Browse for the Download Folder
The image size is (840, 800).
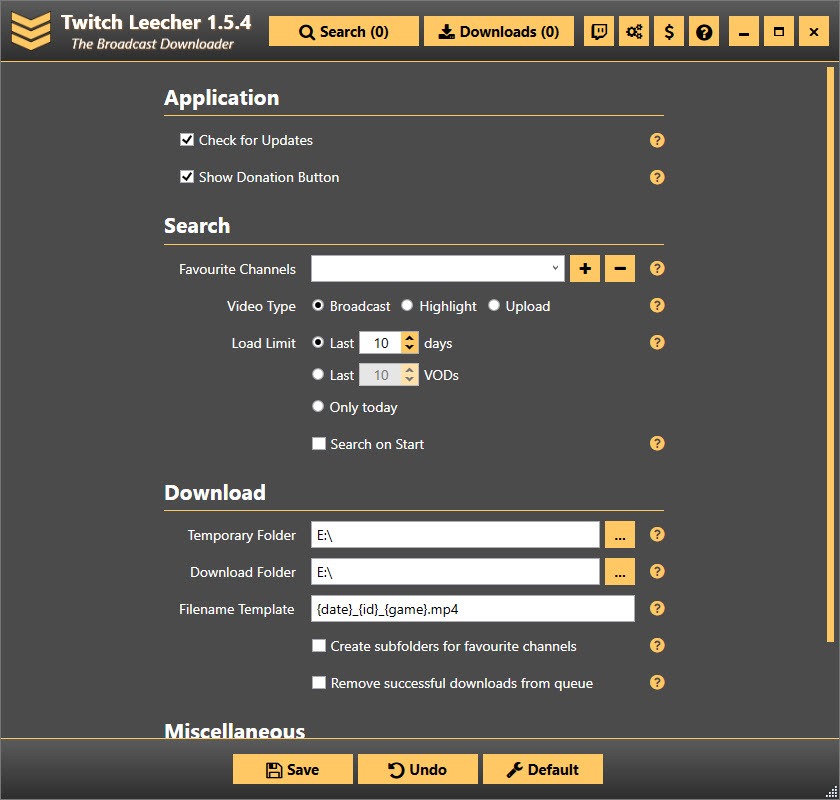[x=619, y=571]
